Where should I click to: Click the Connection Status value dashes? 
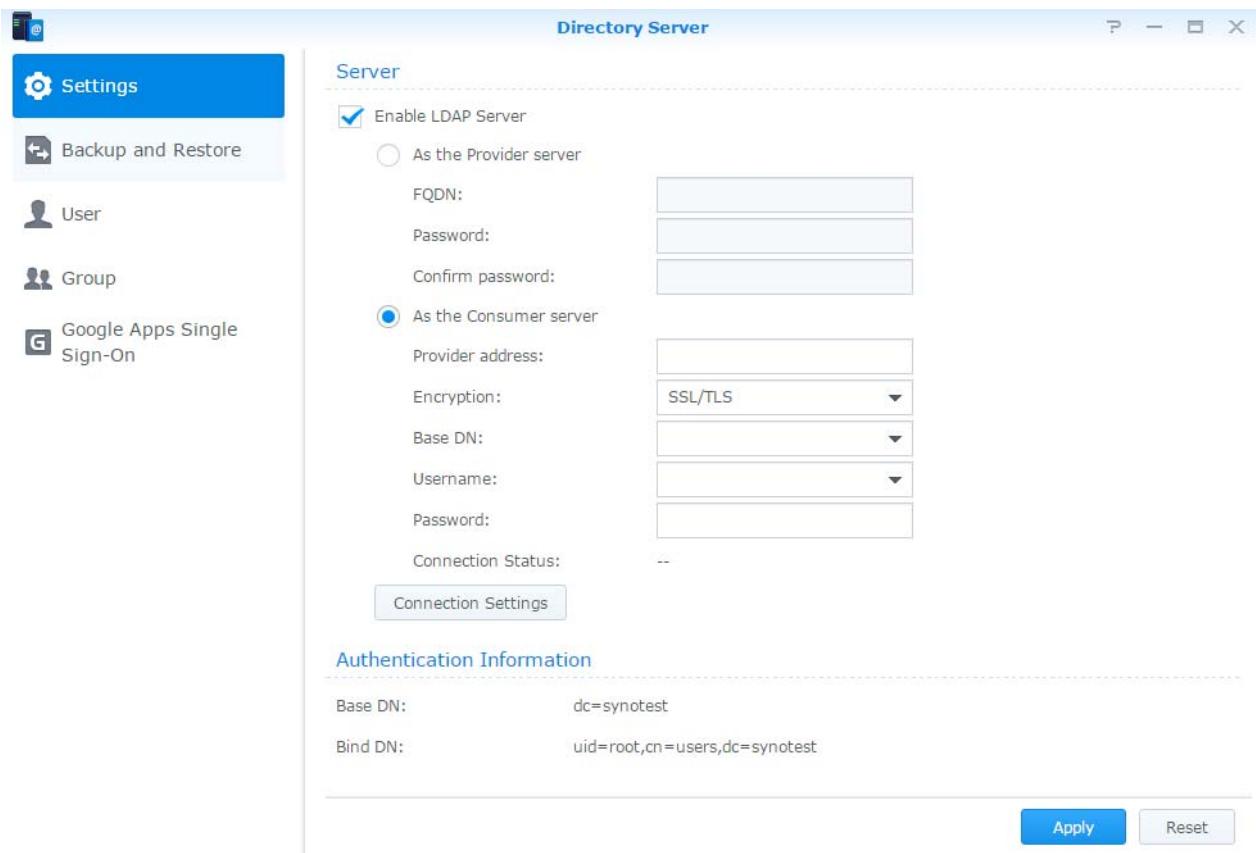coord(663,561)
